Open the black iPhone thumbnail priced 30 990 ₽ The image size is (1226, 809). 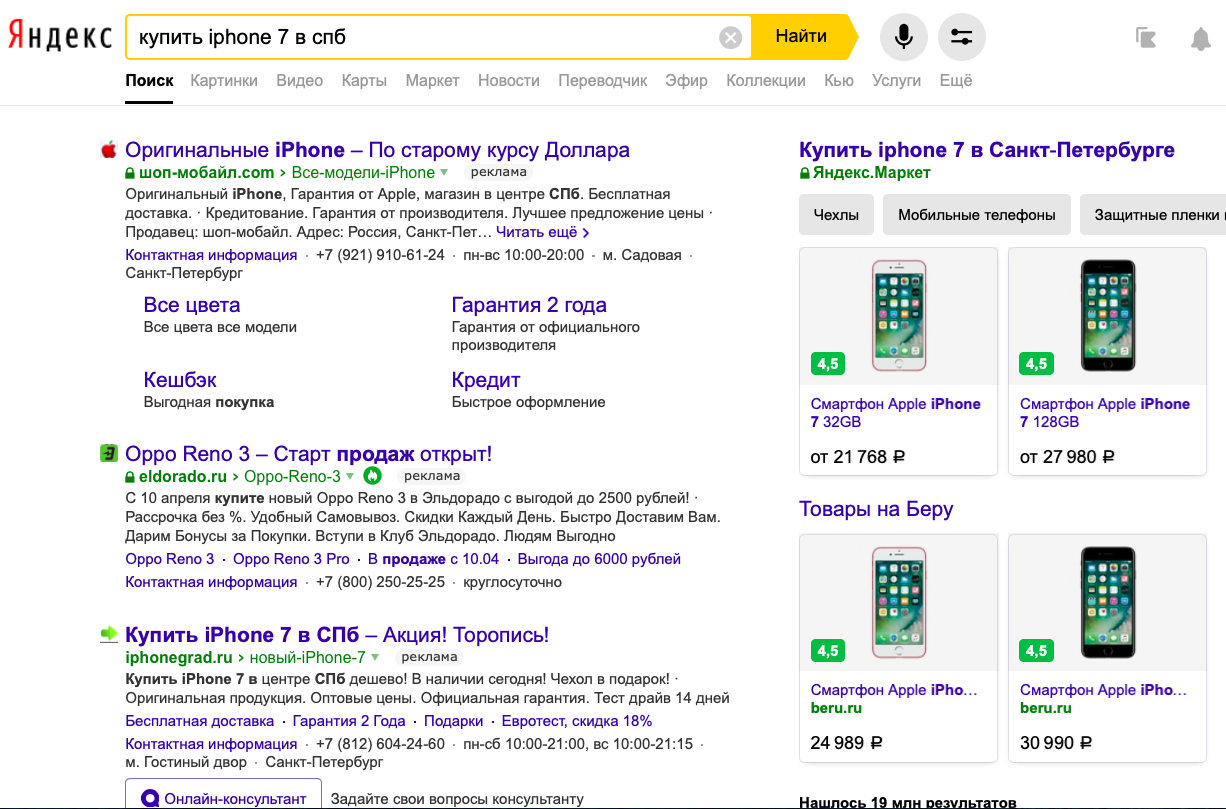tap(1108, 603)
